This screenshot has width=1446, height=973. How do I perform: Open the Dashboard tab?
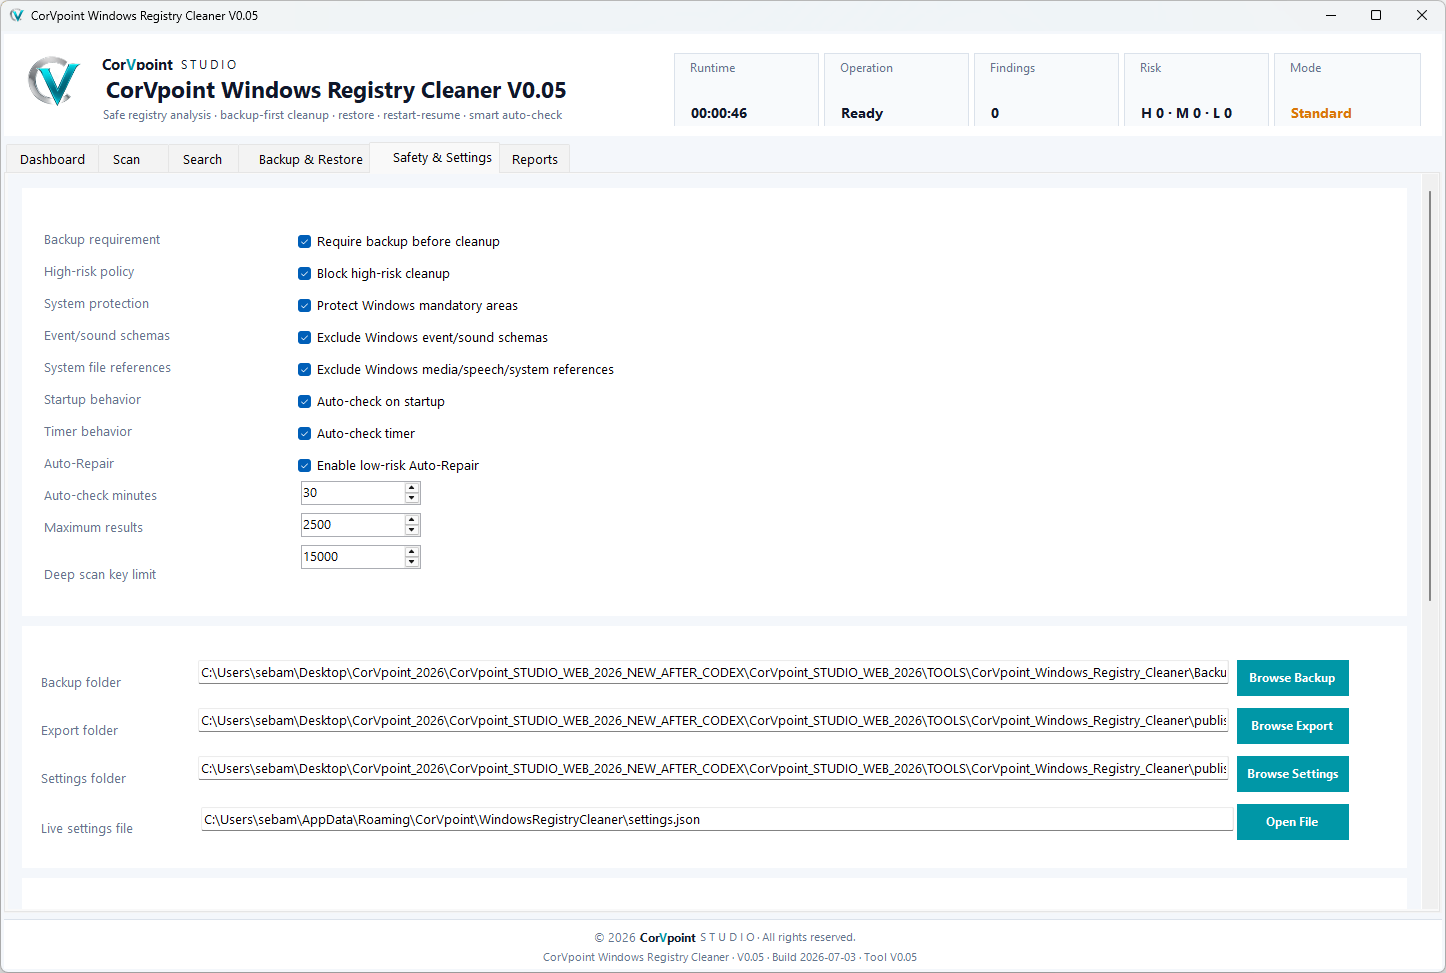(x=52, y=159)
